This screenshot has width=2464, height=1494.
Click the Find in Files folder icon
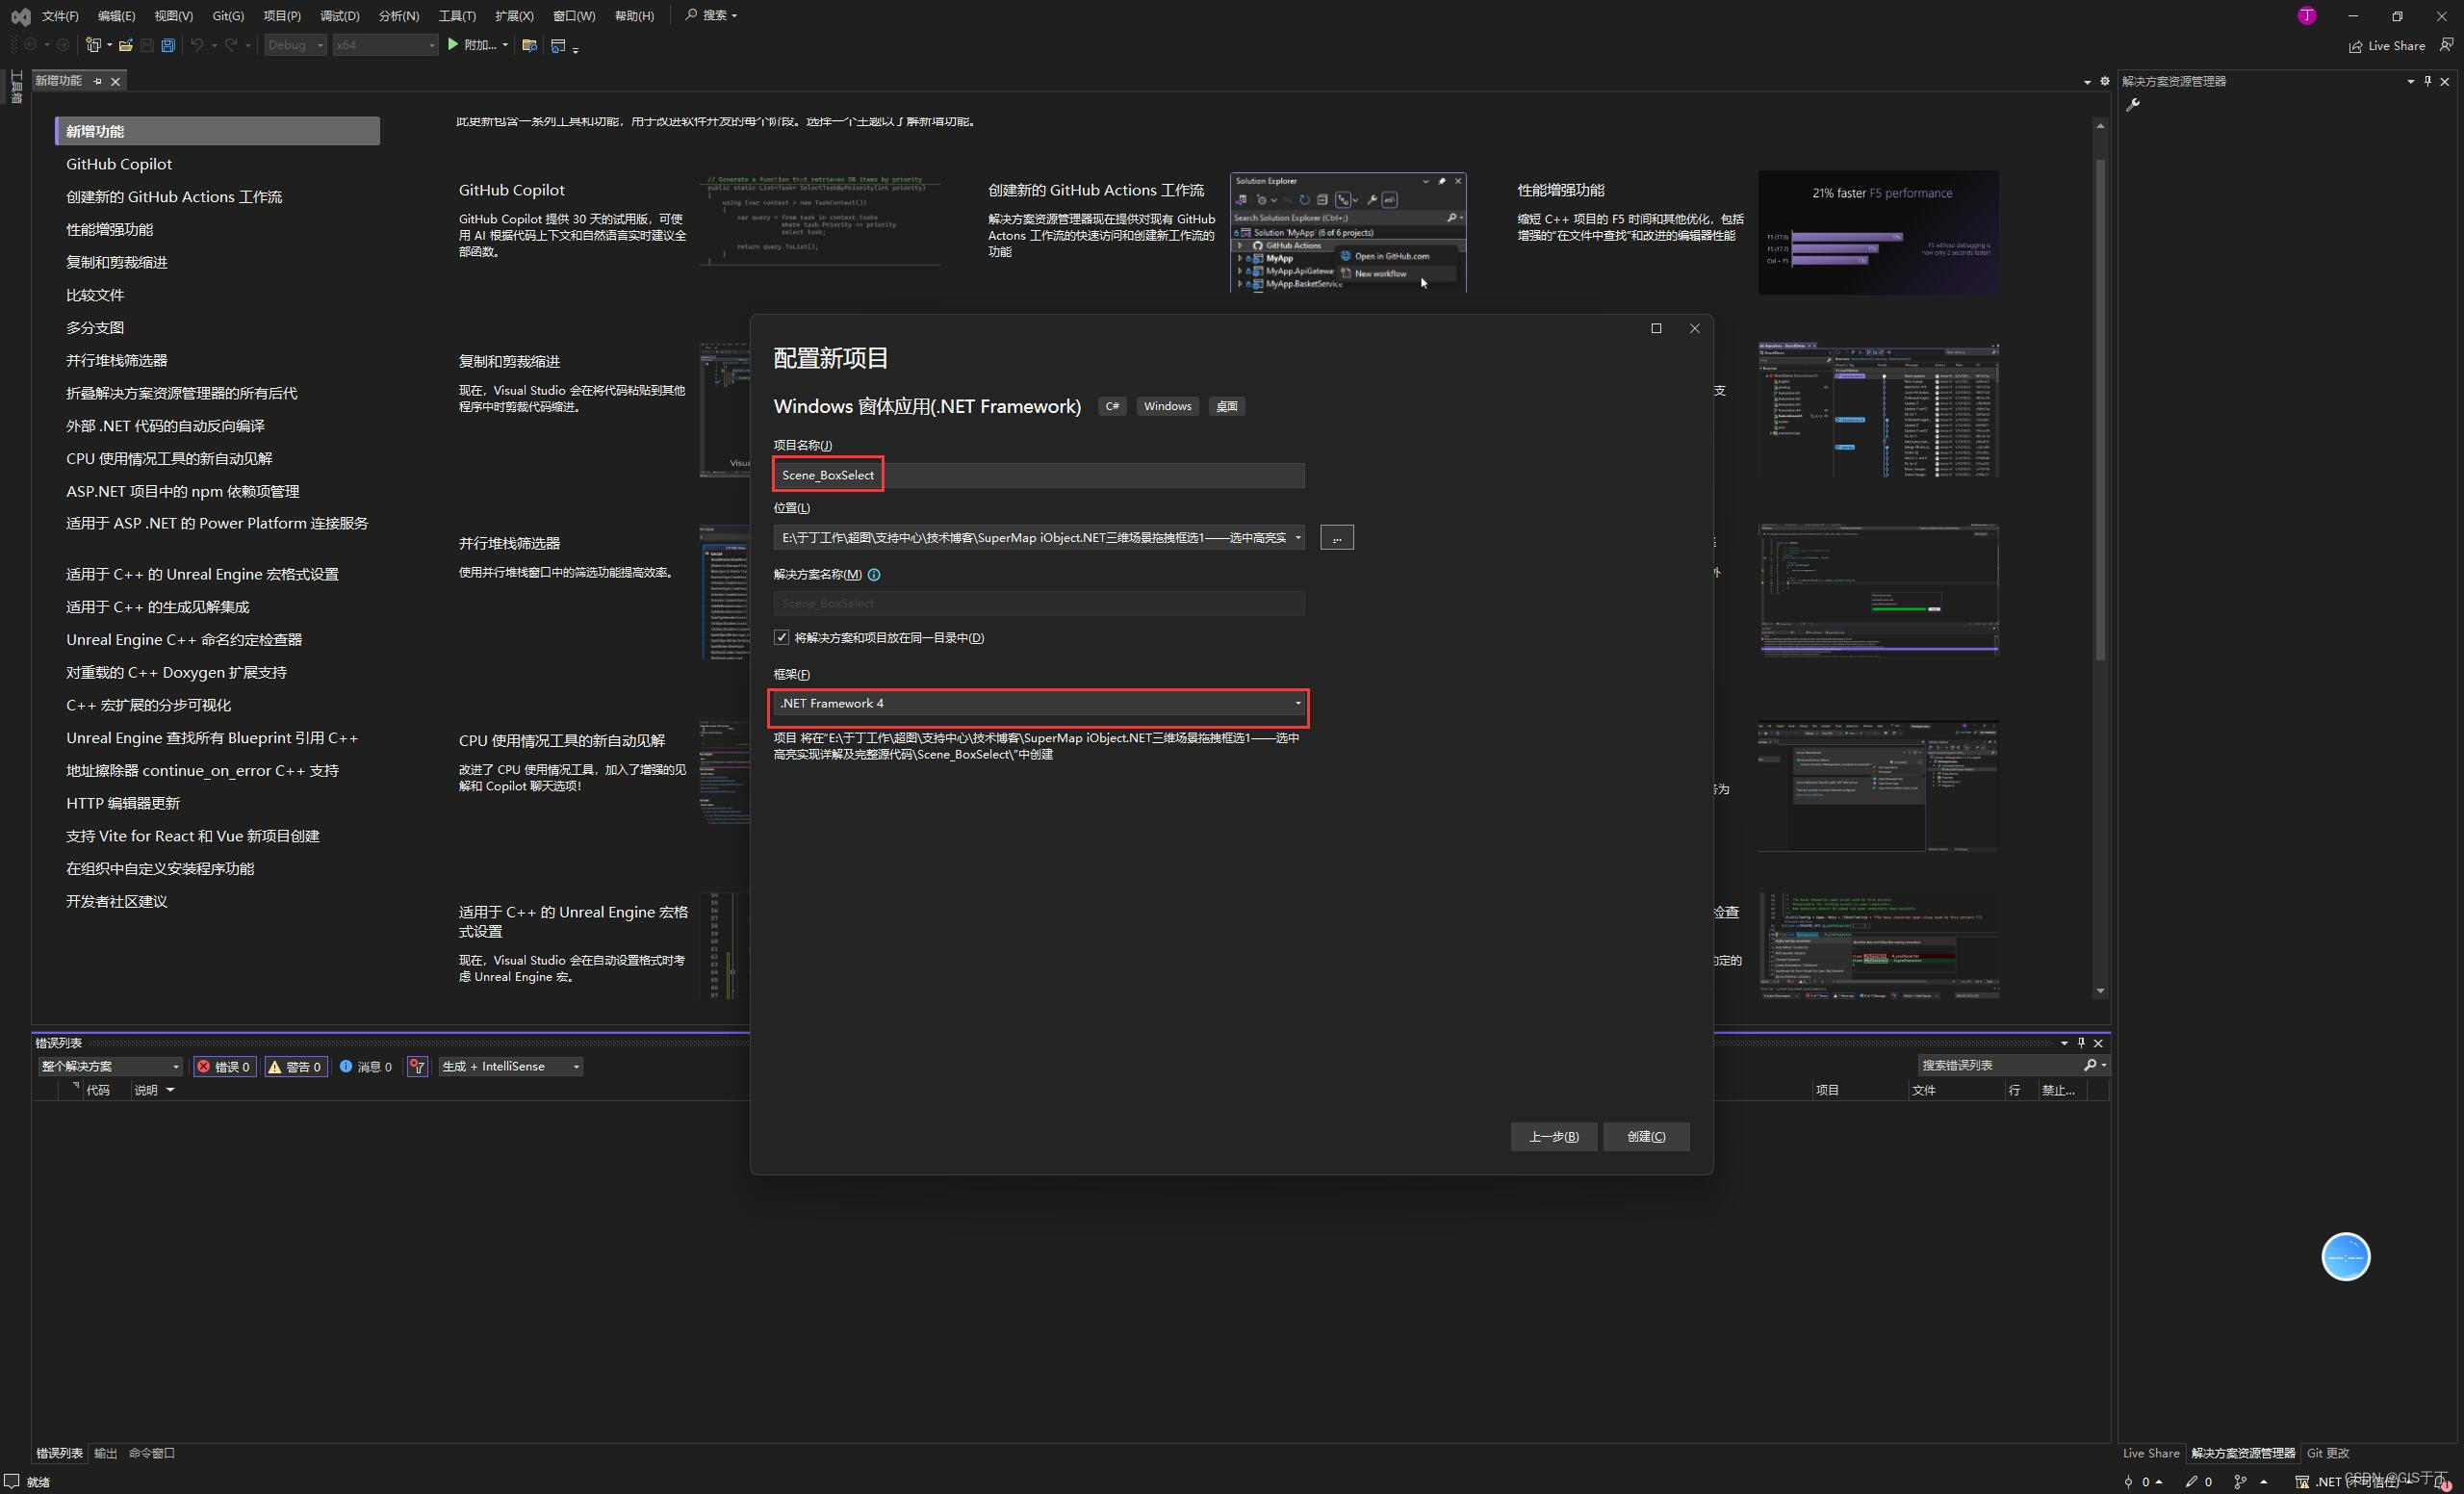tap(530, 45)
